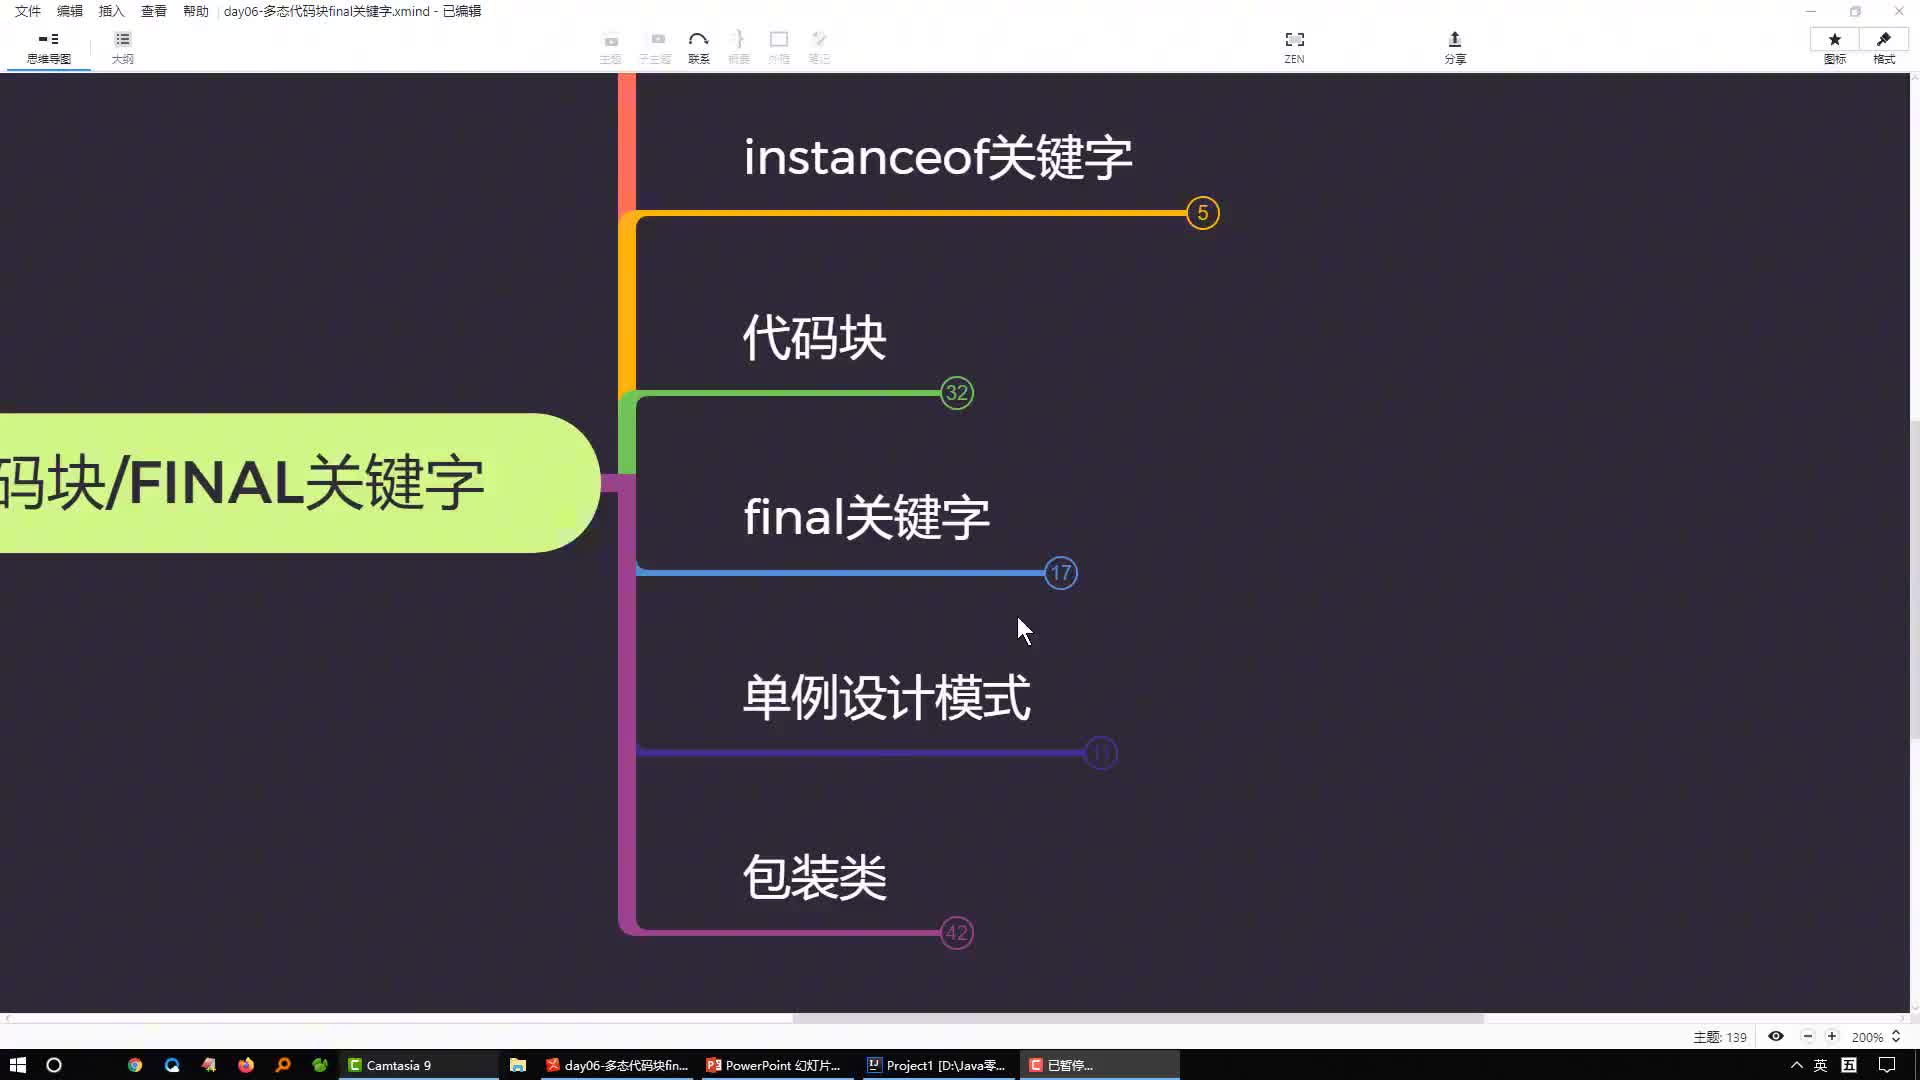
Task: Click the 主题: 139 topic count
Action: (x=1720, y=1037)
